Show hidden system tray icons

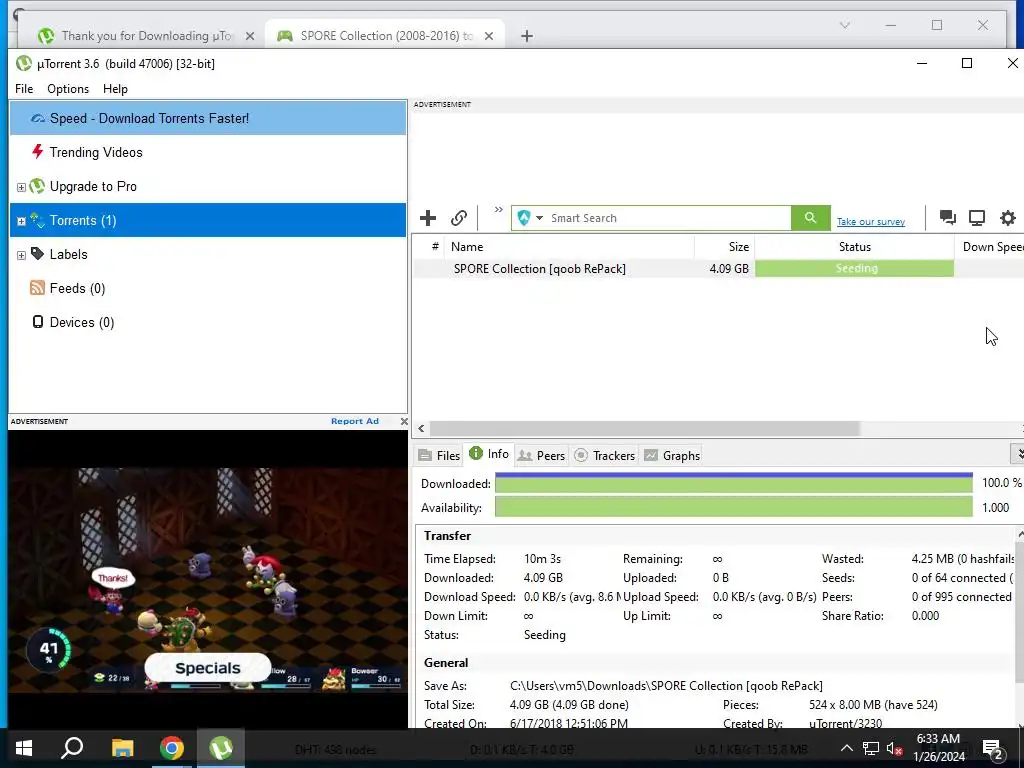click(846, 748)
